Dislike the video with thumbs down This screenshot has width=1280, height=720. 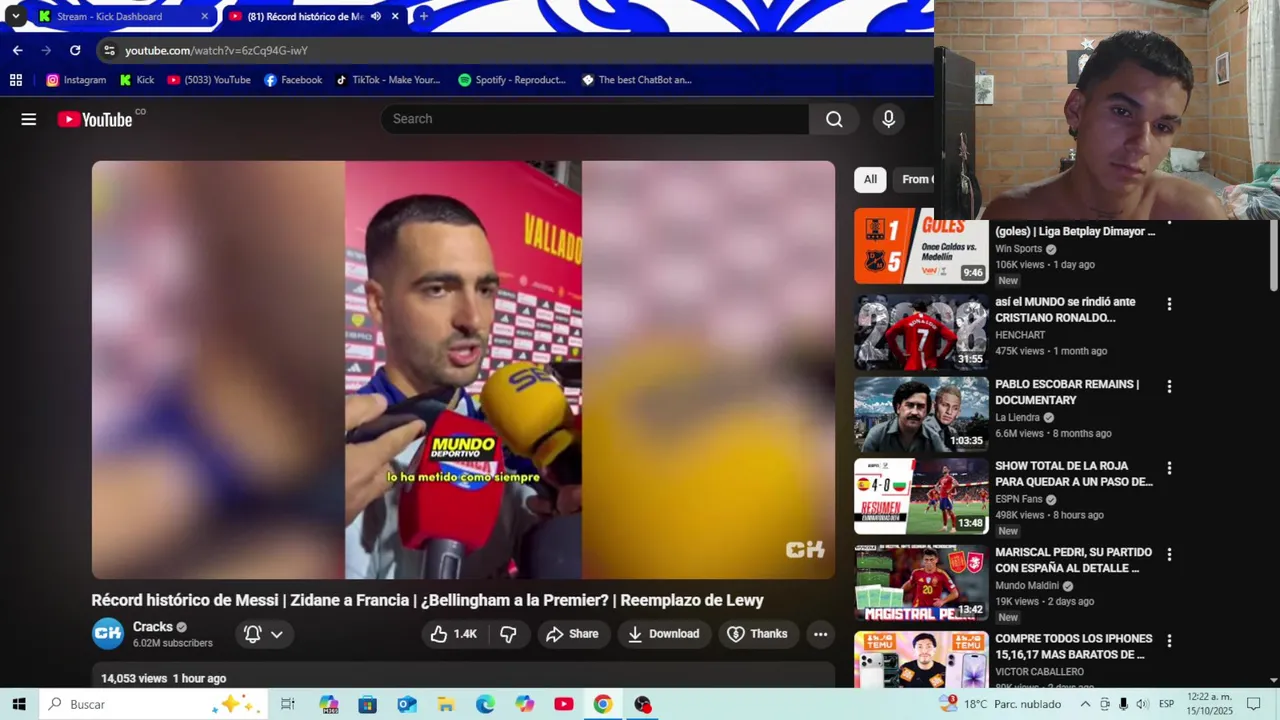508,634
